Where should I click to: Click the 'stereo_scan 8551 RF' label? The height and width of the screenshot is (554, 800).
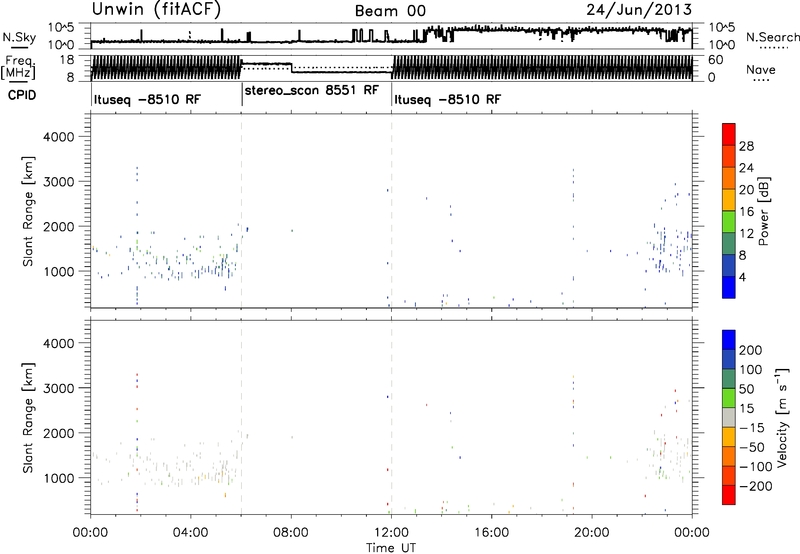[x=312, y=91]
